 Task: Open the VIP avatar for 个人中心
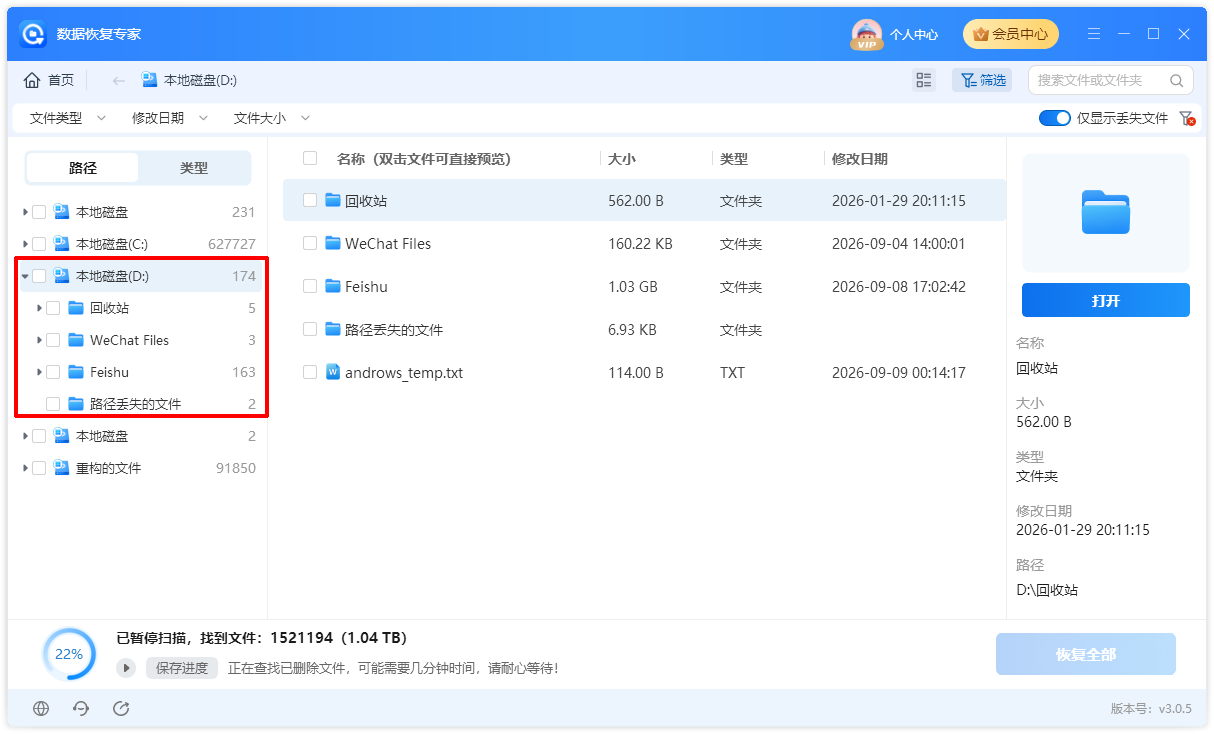click(x=866, y=34)
